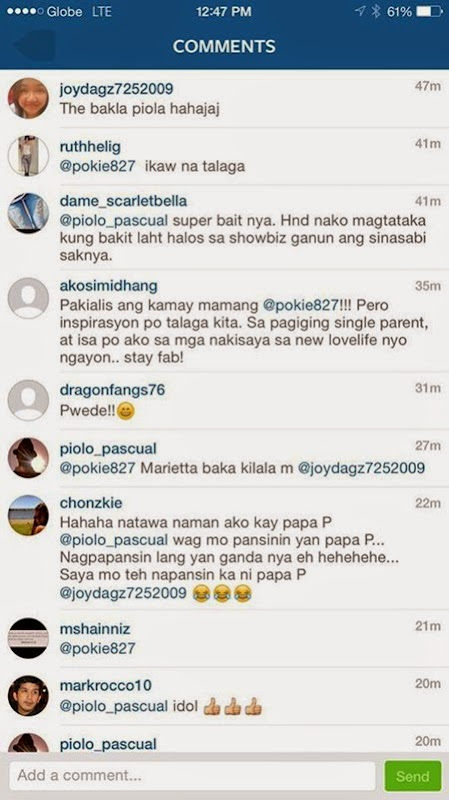Tap dragonfangs76's default avatar icon
The image size is (449, 800).
click(28, 400)
